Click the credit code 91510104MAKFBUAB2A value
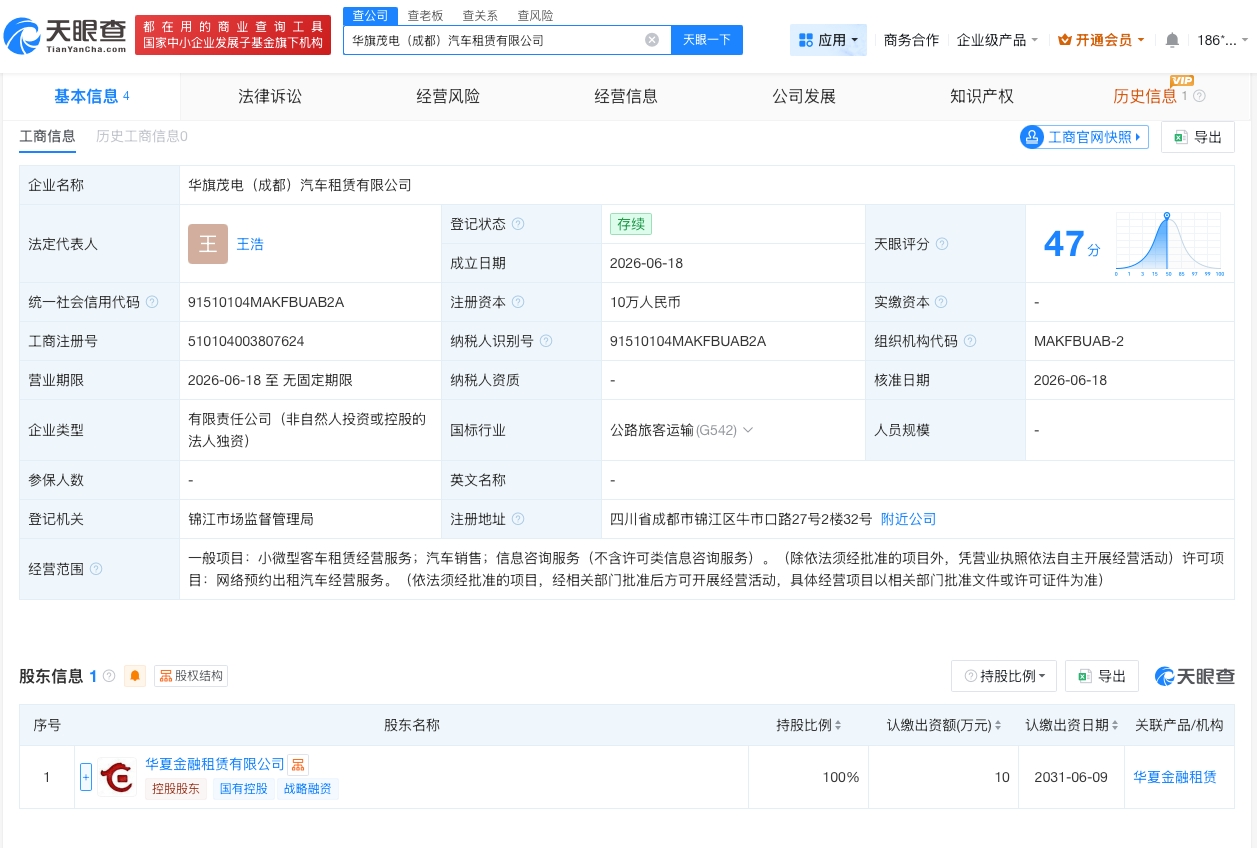The image size is (1257, 848). point(266,302)
